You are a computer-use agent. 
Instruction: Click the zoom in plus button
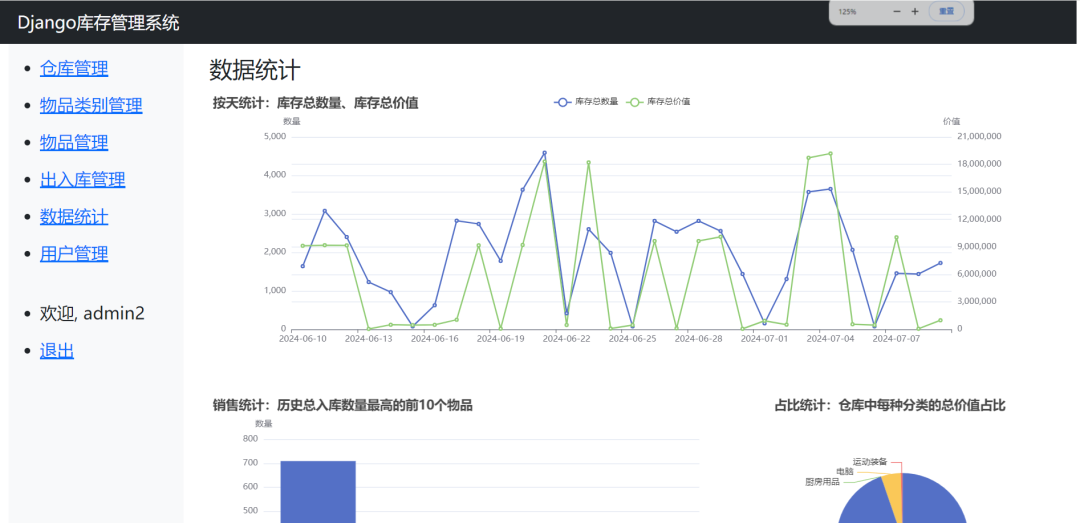pos(915,12)
